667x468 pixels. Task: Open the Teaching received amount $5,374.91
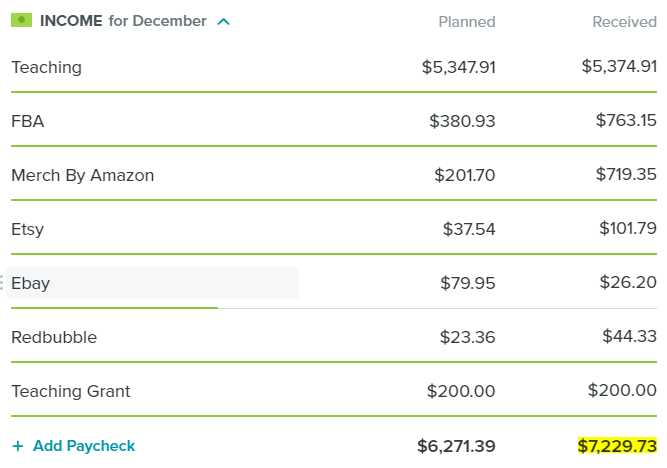point(619,67)
